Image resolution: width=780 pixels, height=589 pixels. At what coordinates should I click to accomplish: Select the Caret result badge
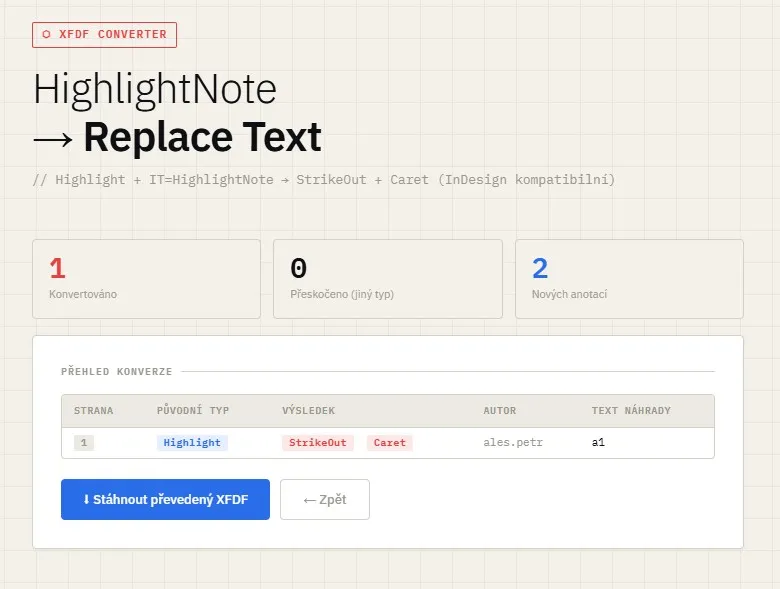tap(390, 443)
